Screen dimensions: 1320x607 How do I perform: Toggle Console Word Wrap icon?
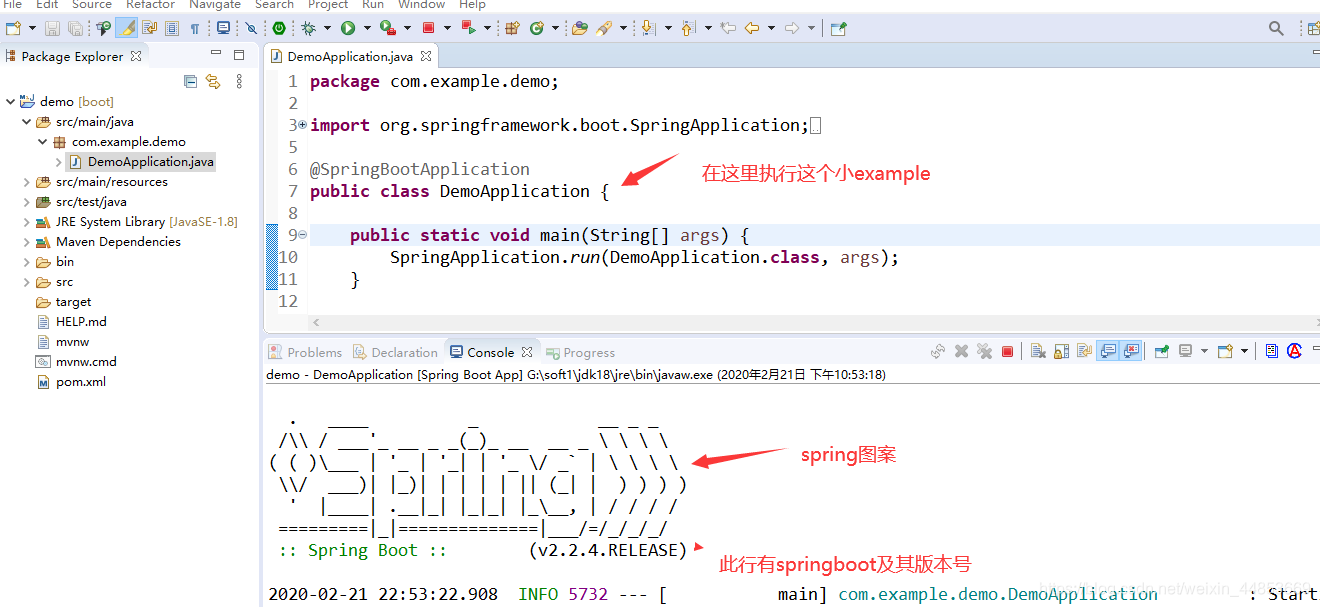(x=1084, y=351)
